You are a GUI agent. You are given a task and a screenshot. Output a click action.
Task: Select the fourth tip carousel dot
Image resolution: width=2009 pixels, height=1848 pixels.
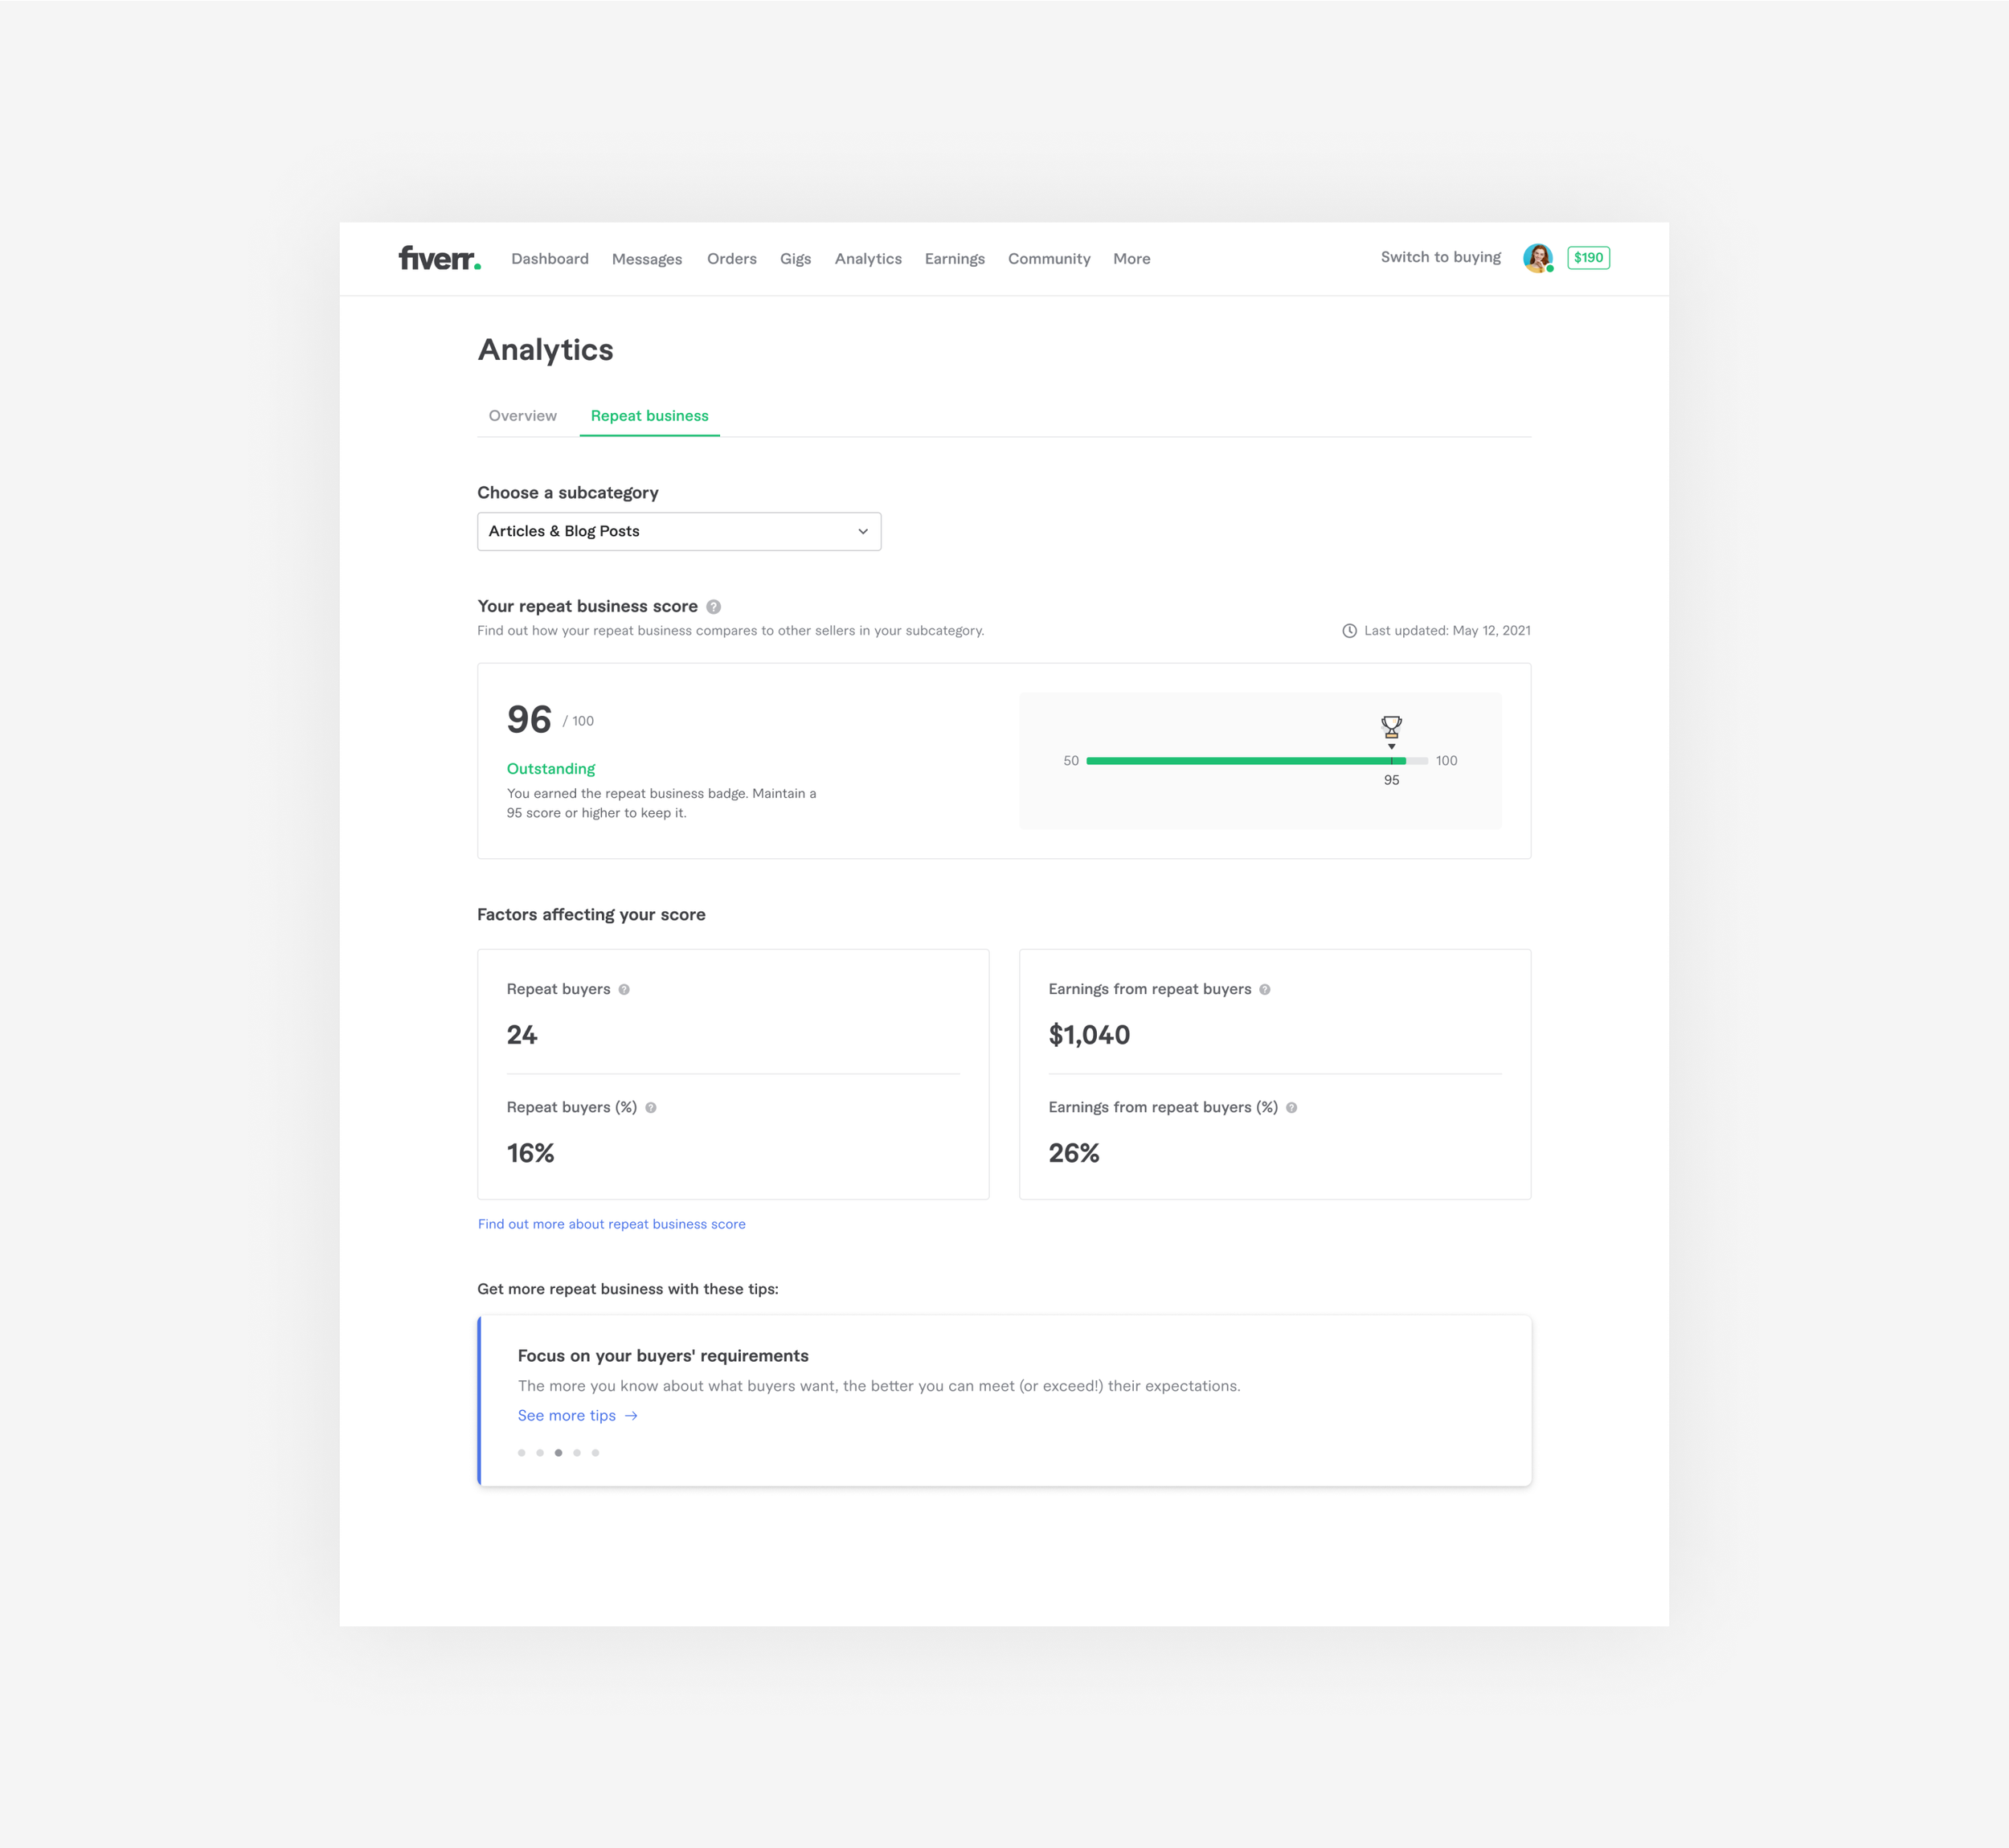(577, 1453)
